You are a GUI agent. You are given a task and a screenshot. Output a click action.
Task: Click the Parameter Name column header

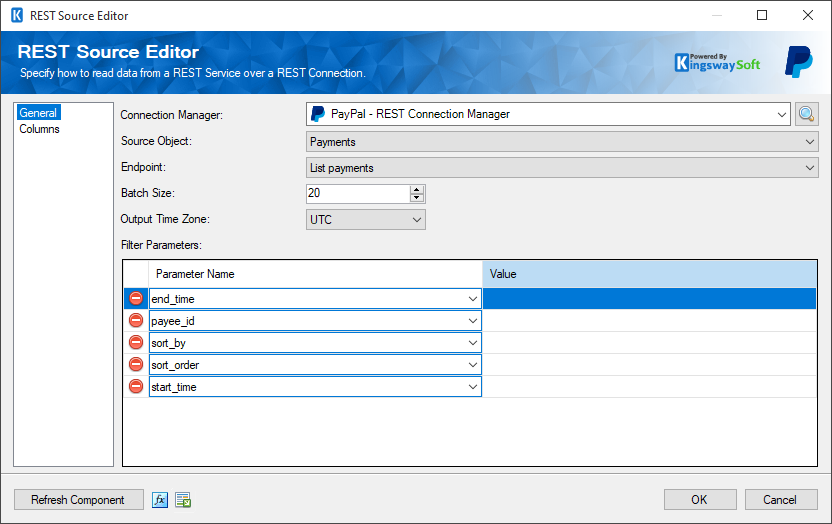click(x=315, y=274)
